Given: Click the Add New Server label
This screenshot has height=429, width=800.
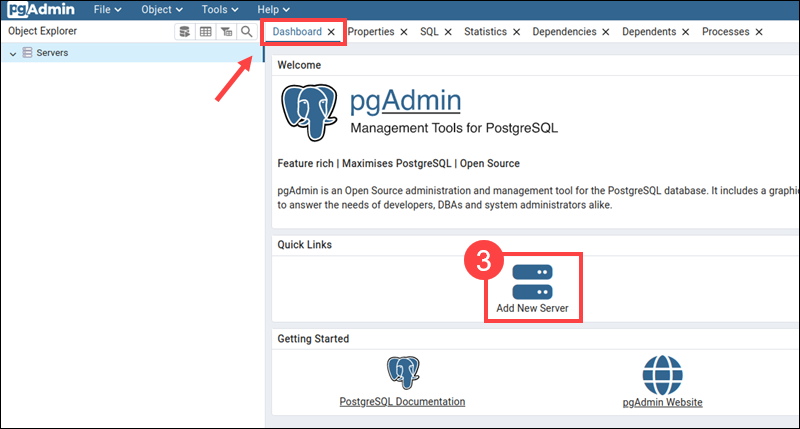Looking at the screenshot, I should coord(532,308).
